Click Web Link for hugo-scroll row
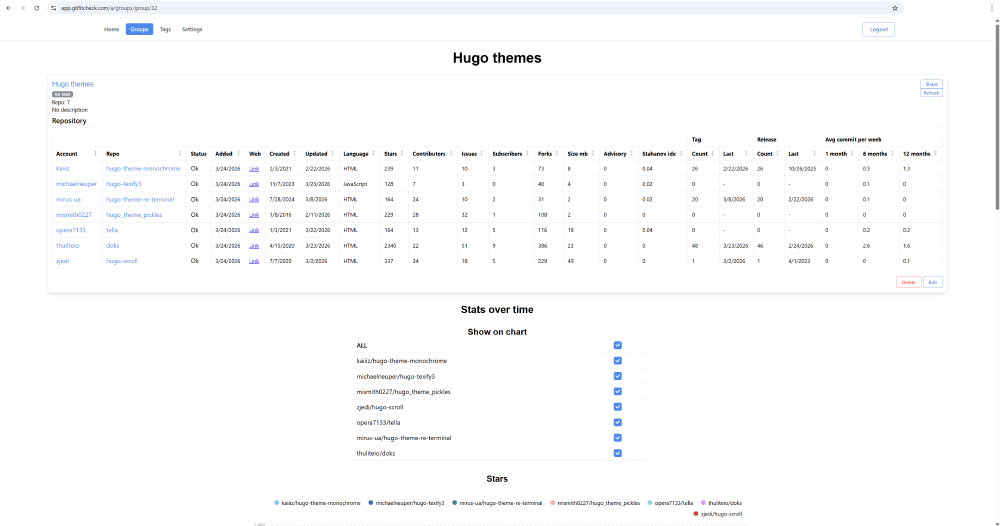 [x=254, y=261]
